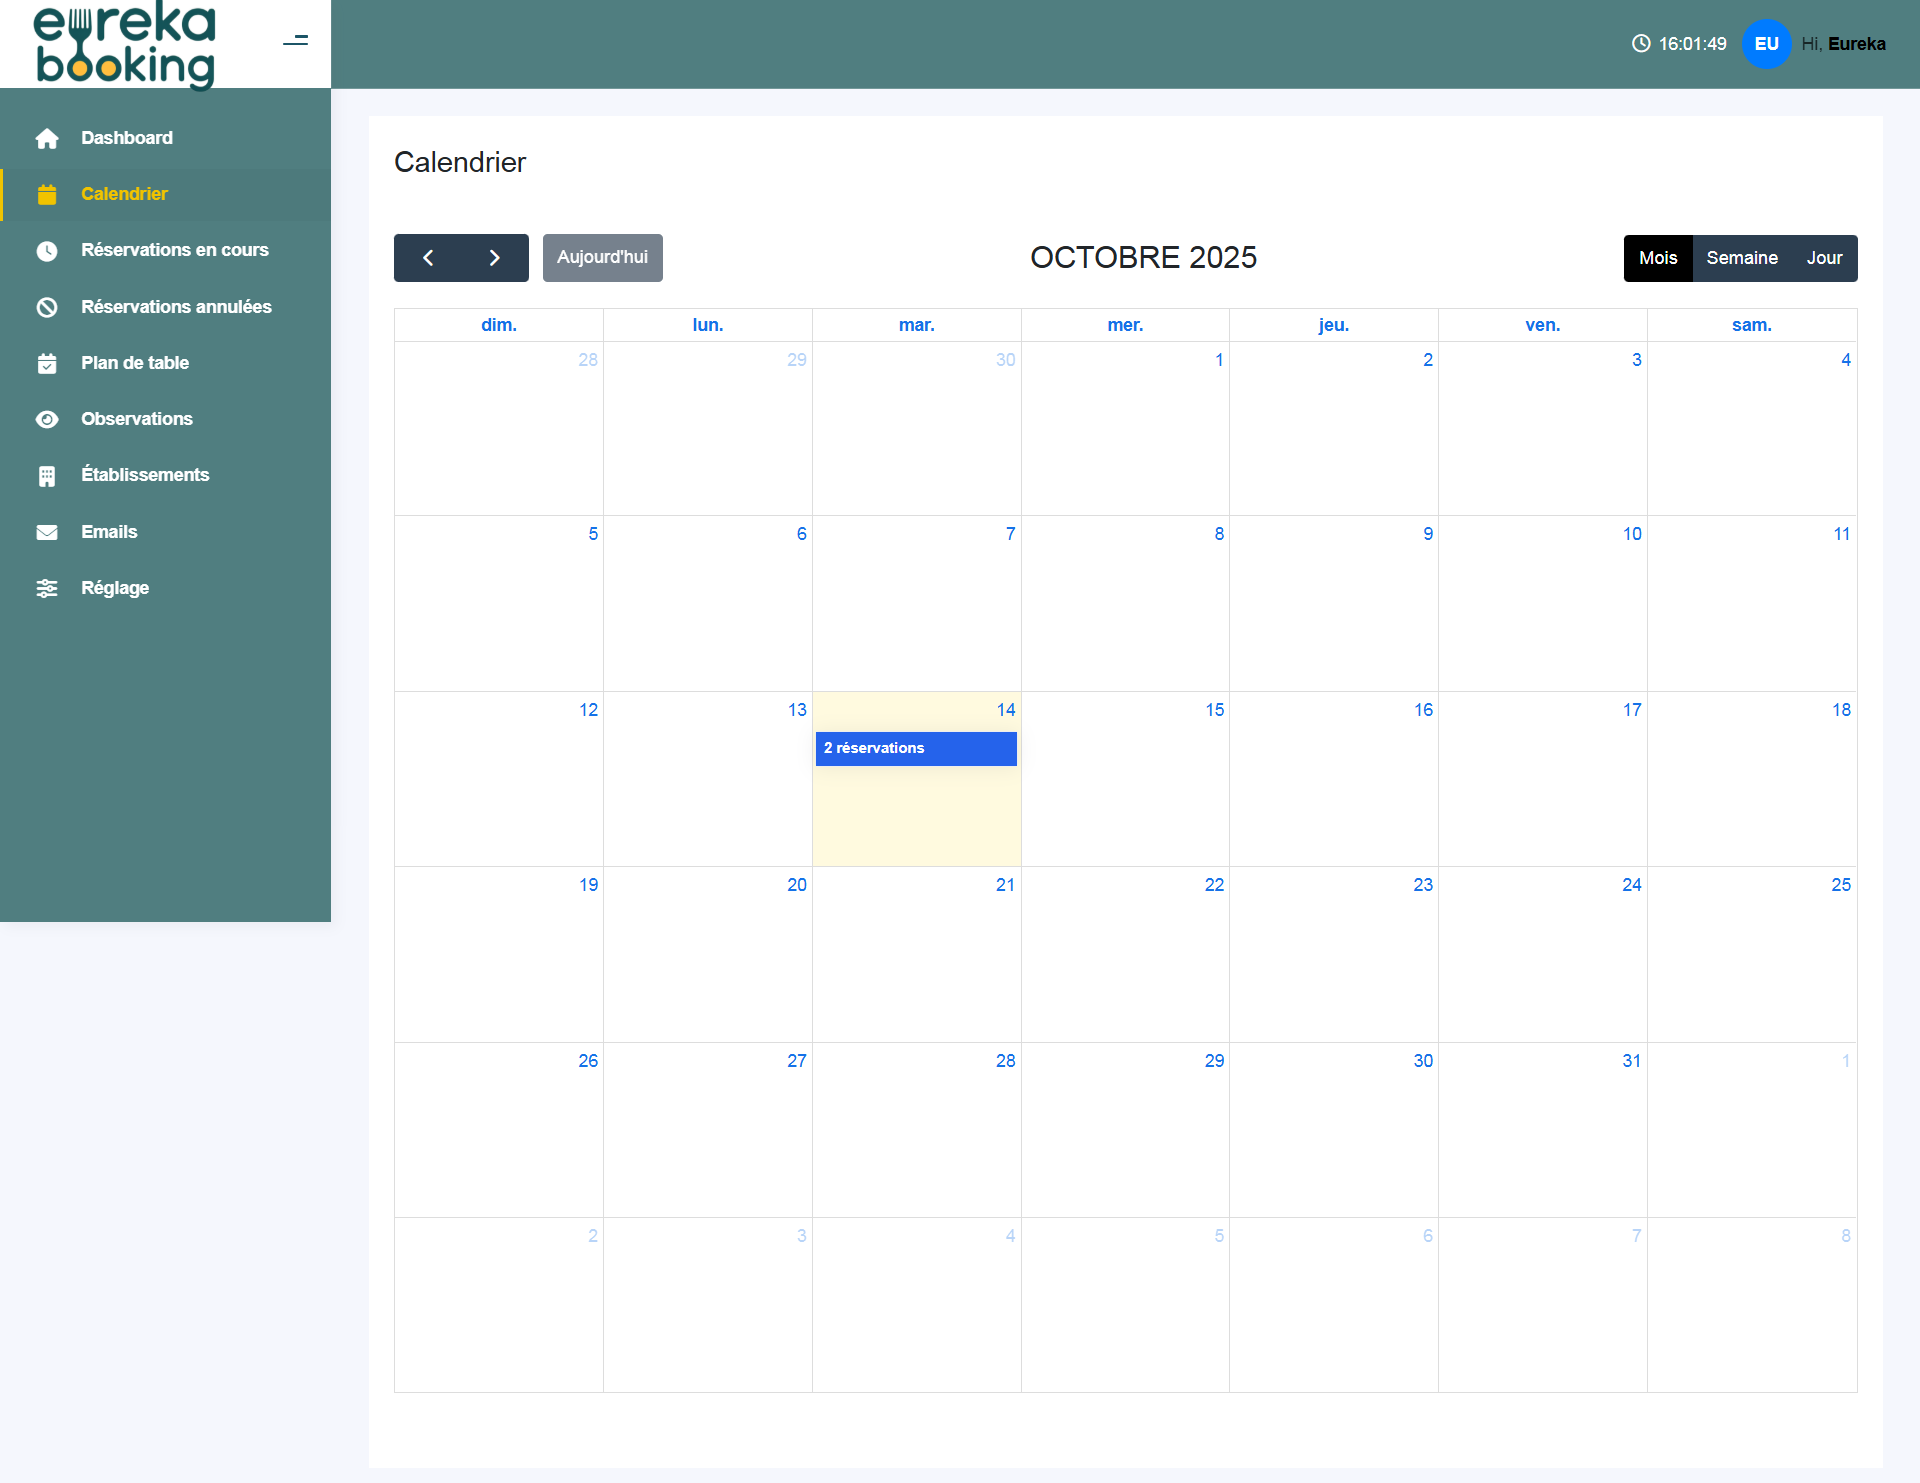Click the sliders icon for Réglage
This screenshot has height=1483, width=1920.
[x=47, y=588]
